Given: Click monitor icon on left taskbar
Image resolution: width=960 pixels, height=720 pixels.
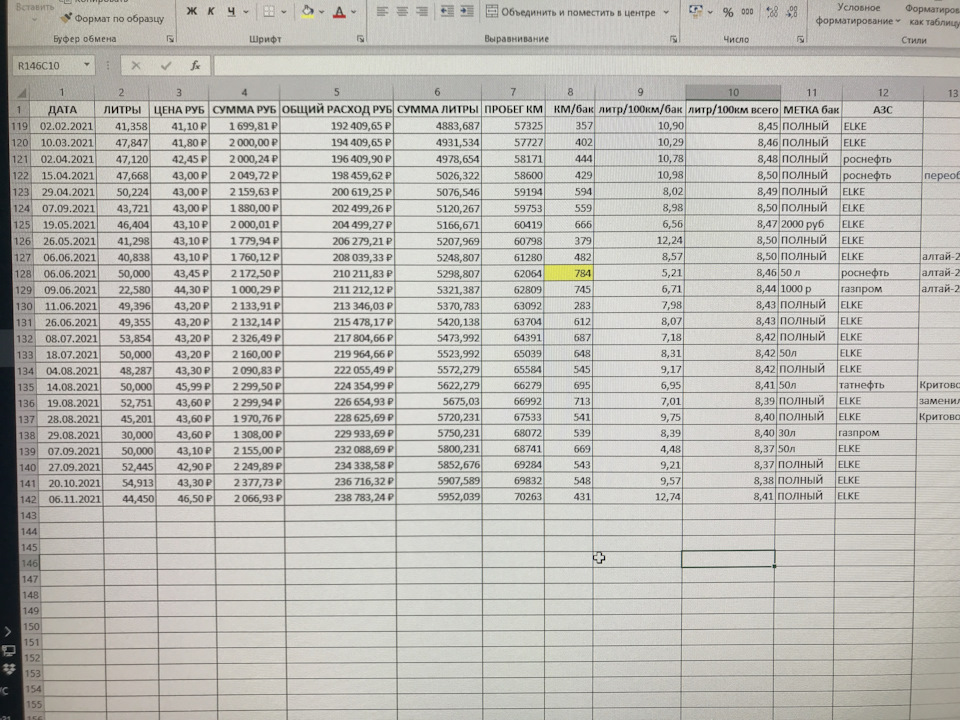Looking at the screenshot, I should 9,650.
